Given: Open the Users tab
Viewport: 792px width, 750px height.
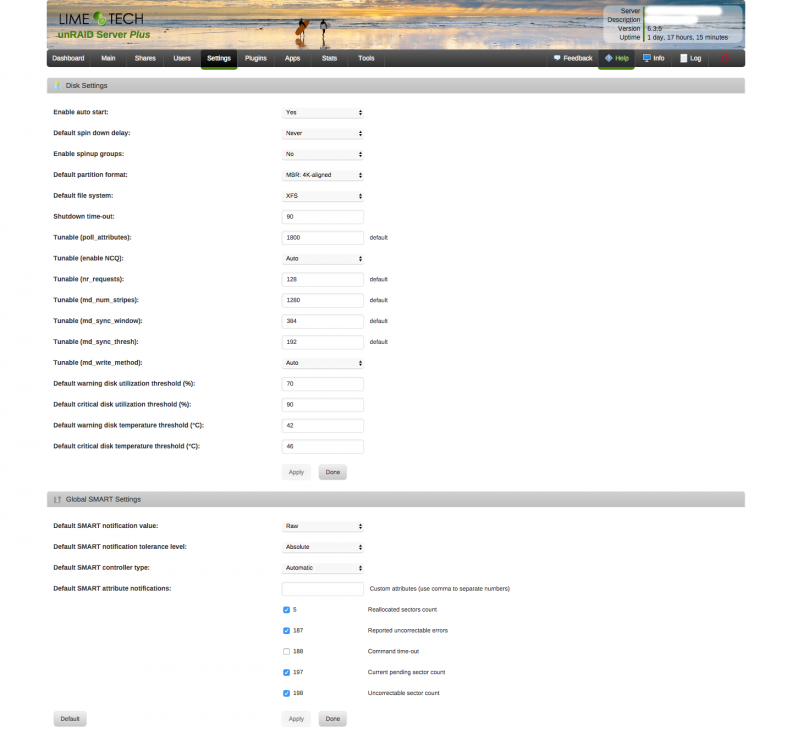Looking at the screenshot, I should tap(182, 58).
